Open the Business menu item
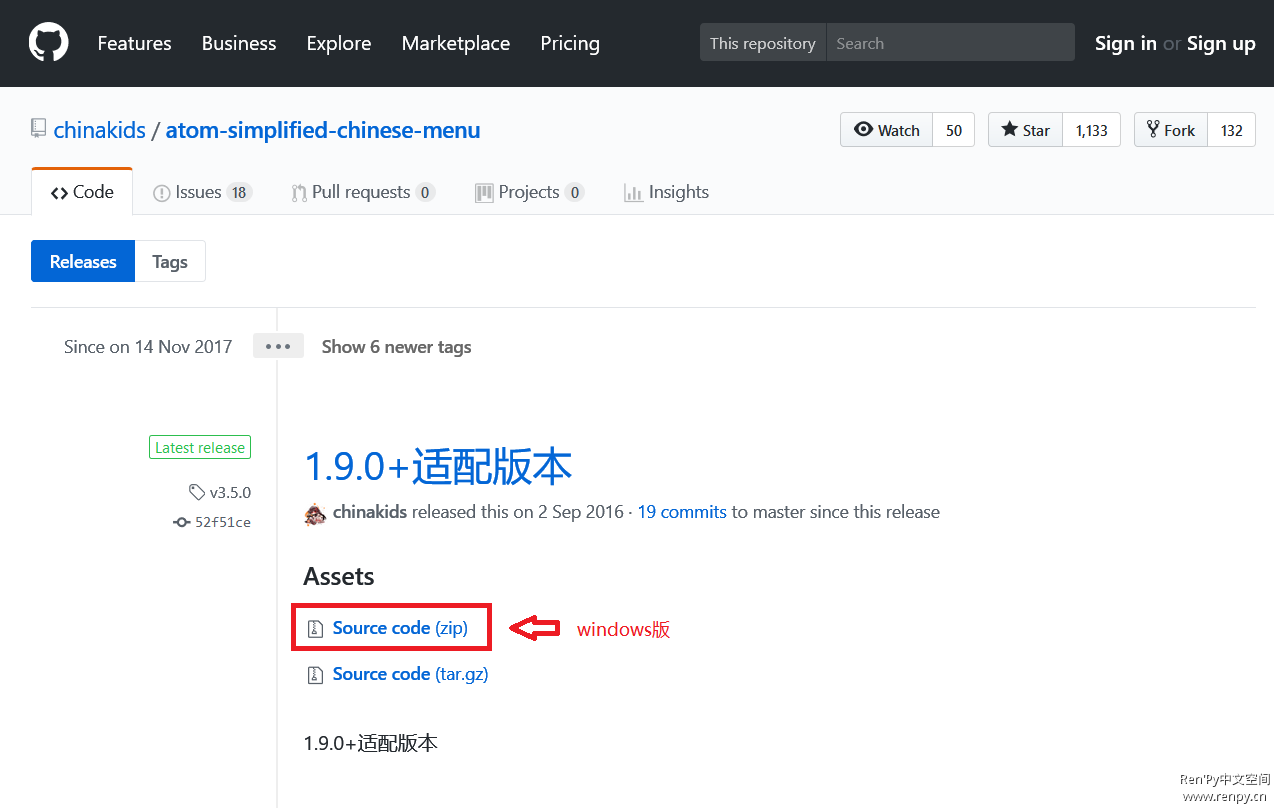Image resolution: width=1274 pixels, height=808 pixels. [x=239, y=43]
